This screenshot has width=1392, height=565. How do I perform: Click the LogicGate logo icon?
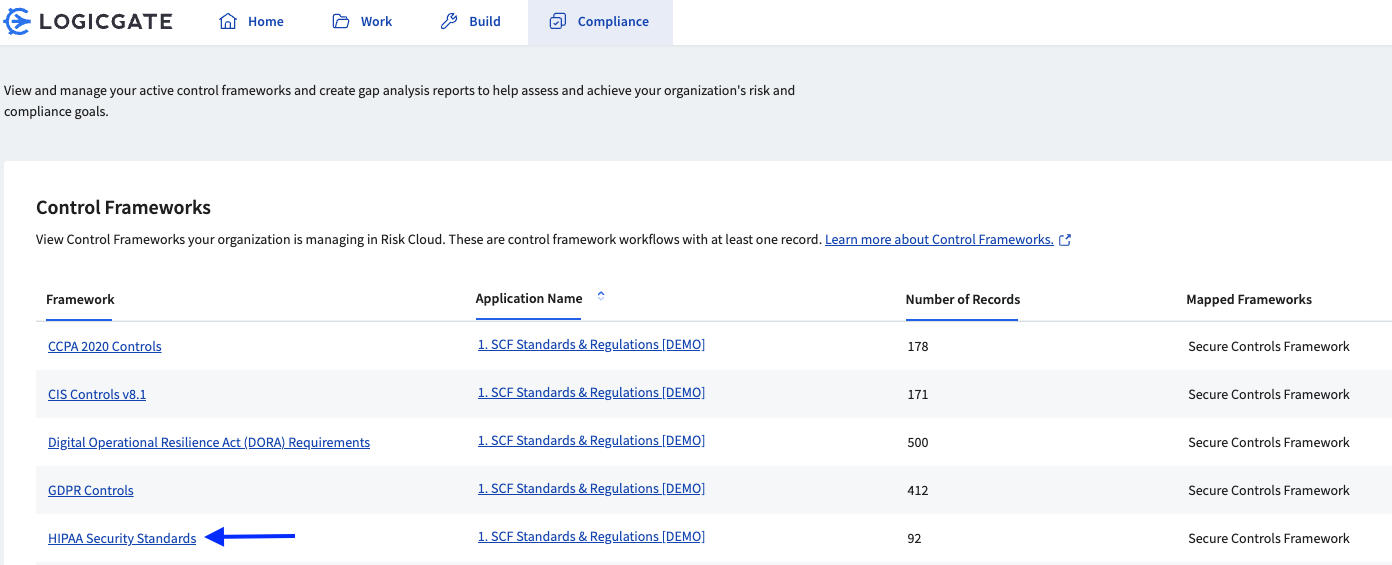pyautogui.click(x=18, y=21)
